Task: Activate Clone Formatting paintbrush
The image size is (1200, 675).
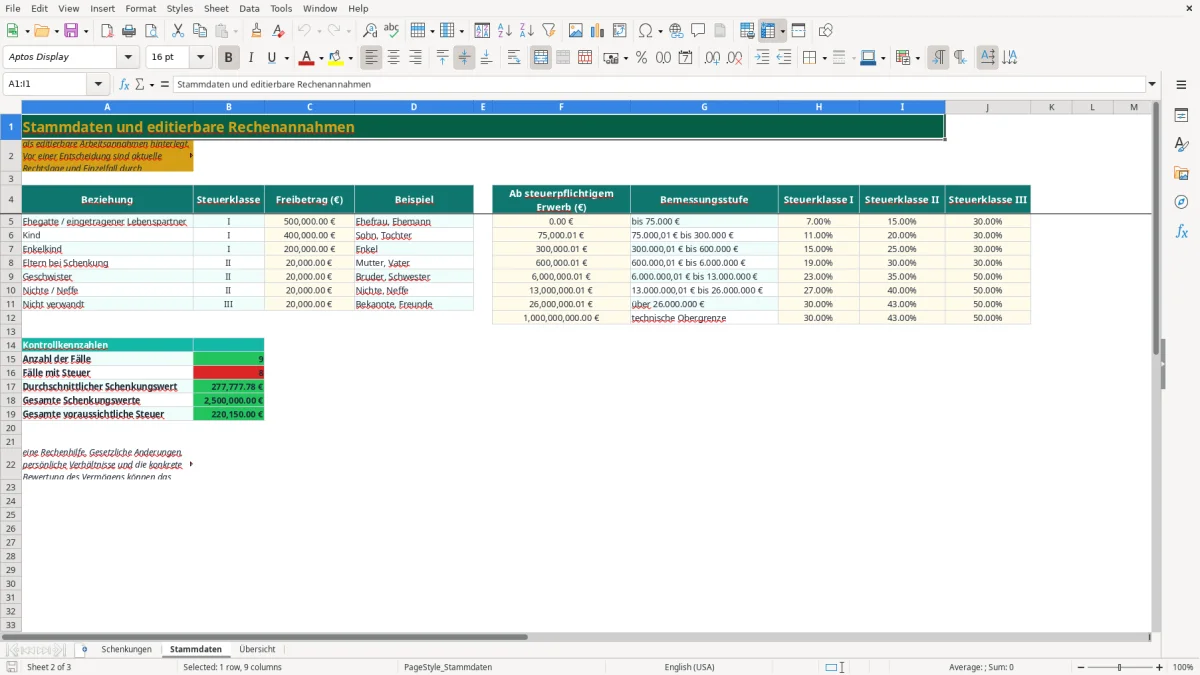Action: pyautogui.click(x=256, y=31)
